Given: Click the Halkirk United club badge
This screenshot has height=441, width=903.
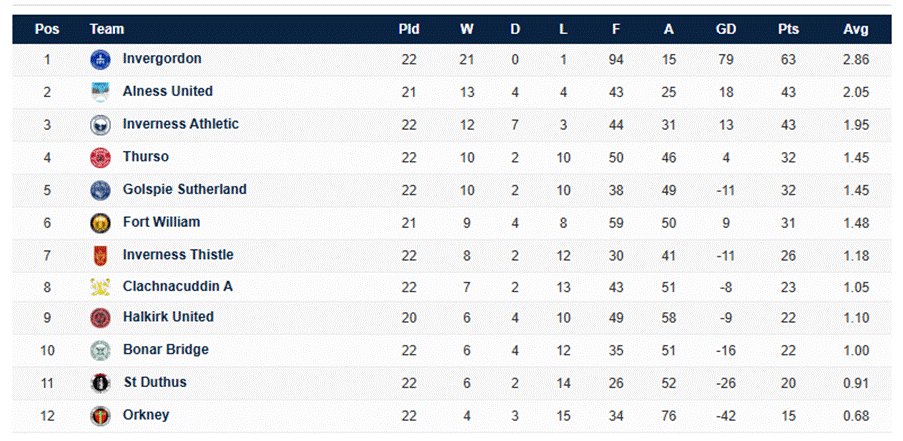Looking at the screenshot, I should tap(100, 318).
